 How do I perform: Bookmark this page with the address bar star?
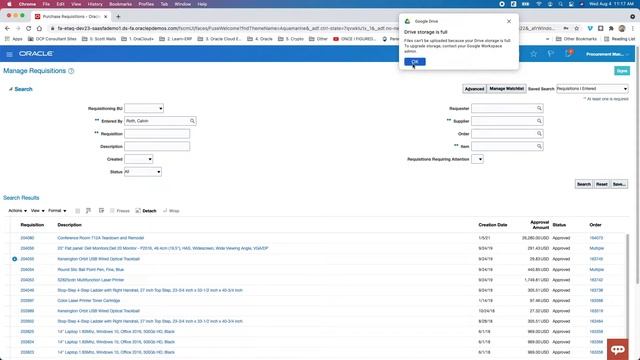coord(577,28)
